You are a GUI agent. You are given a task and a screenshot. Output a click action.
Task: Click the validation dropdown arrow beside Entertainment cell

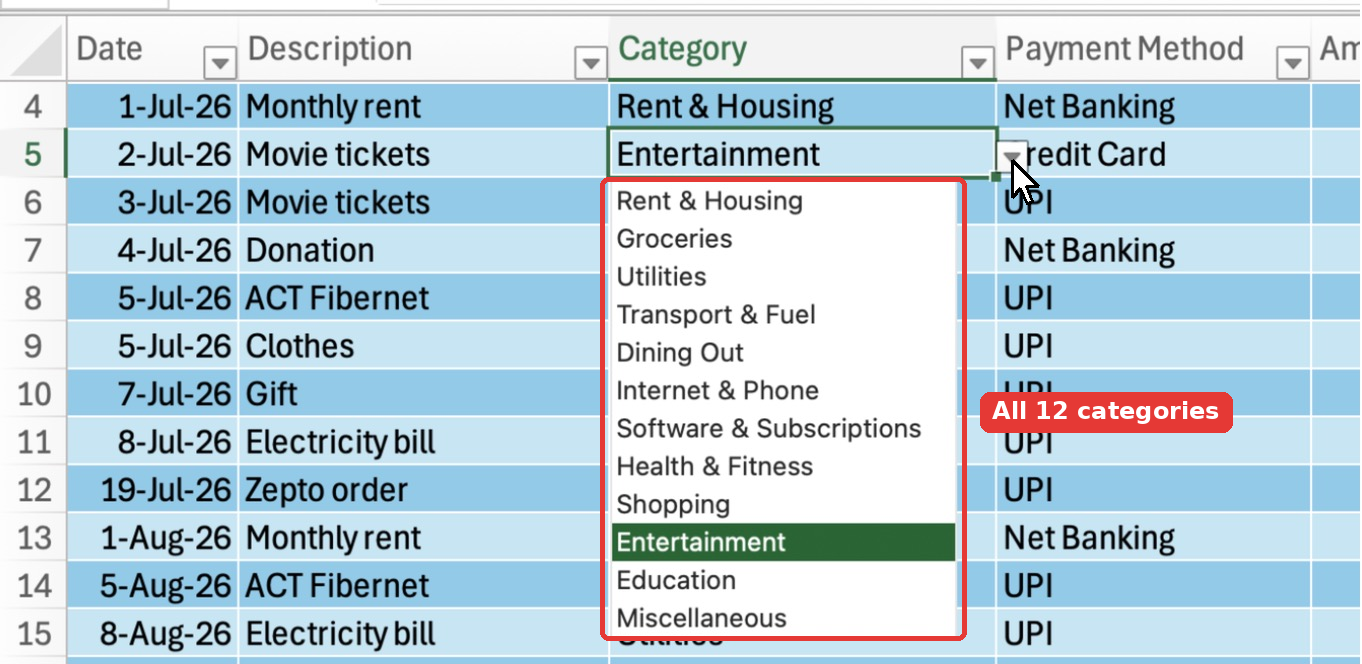[1012, 155]
